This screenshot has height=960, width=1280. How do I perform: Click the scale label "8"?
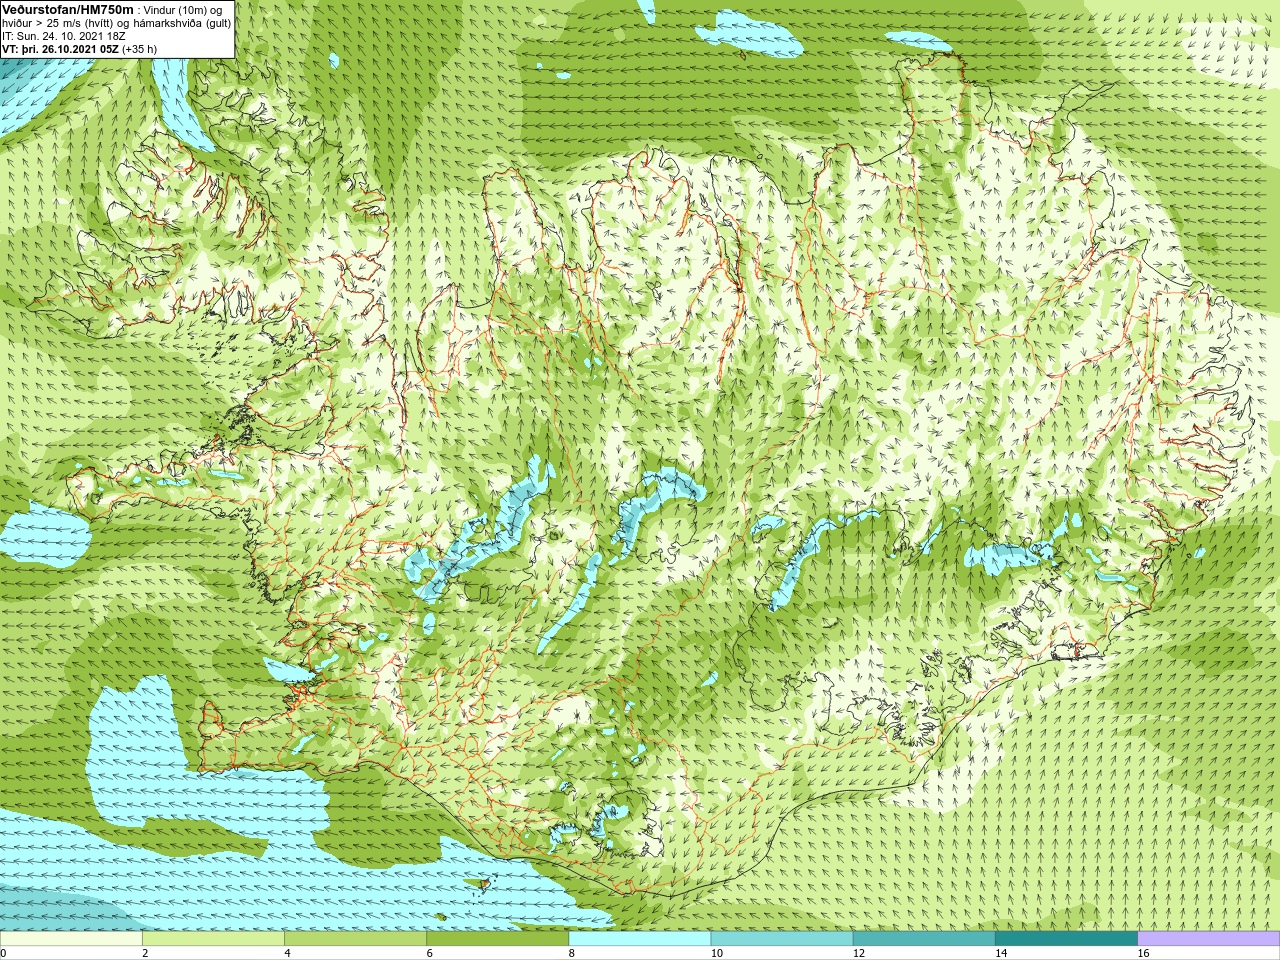pyautogui.click(x=571, y=953)
